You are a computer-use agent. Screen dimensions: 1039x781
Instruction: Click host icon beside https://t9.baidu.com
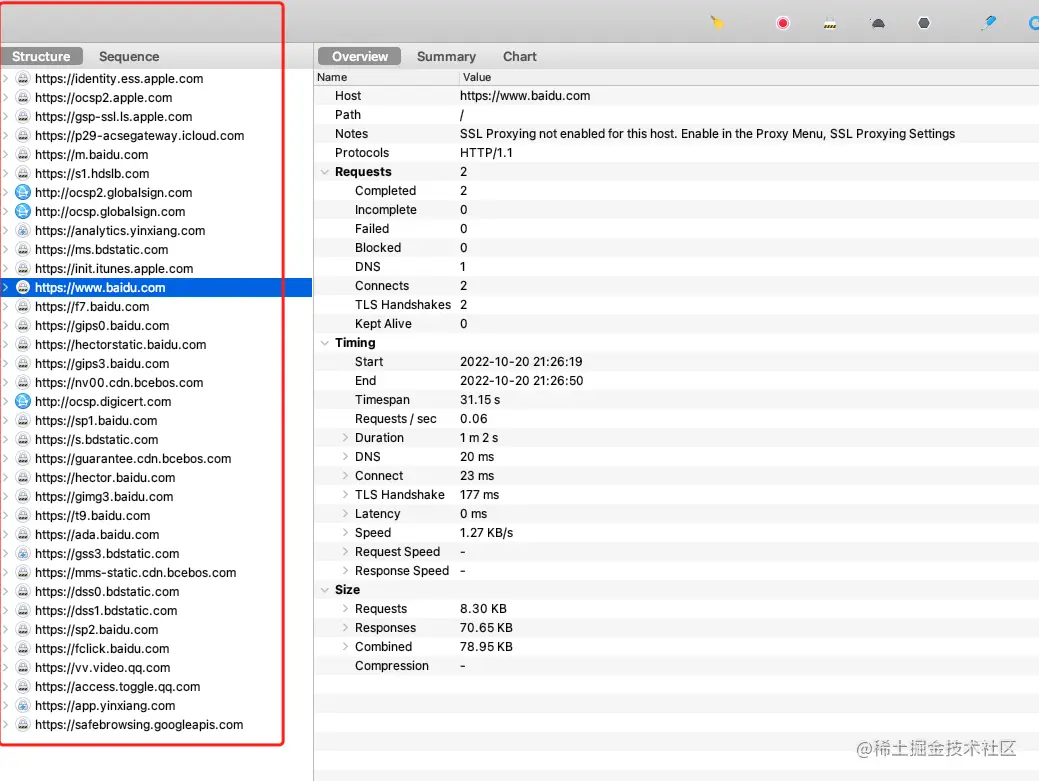[x=23, y=515]
